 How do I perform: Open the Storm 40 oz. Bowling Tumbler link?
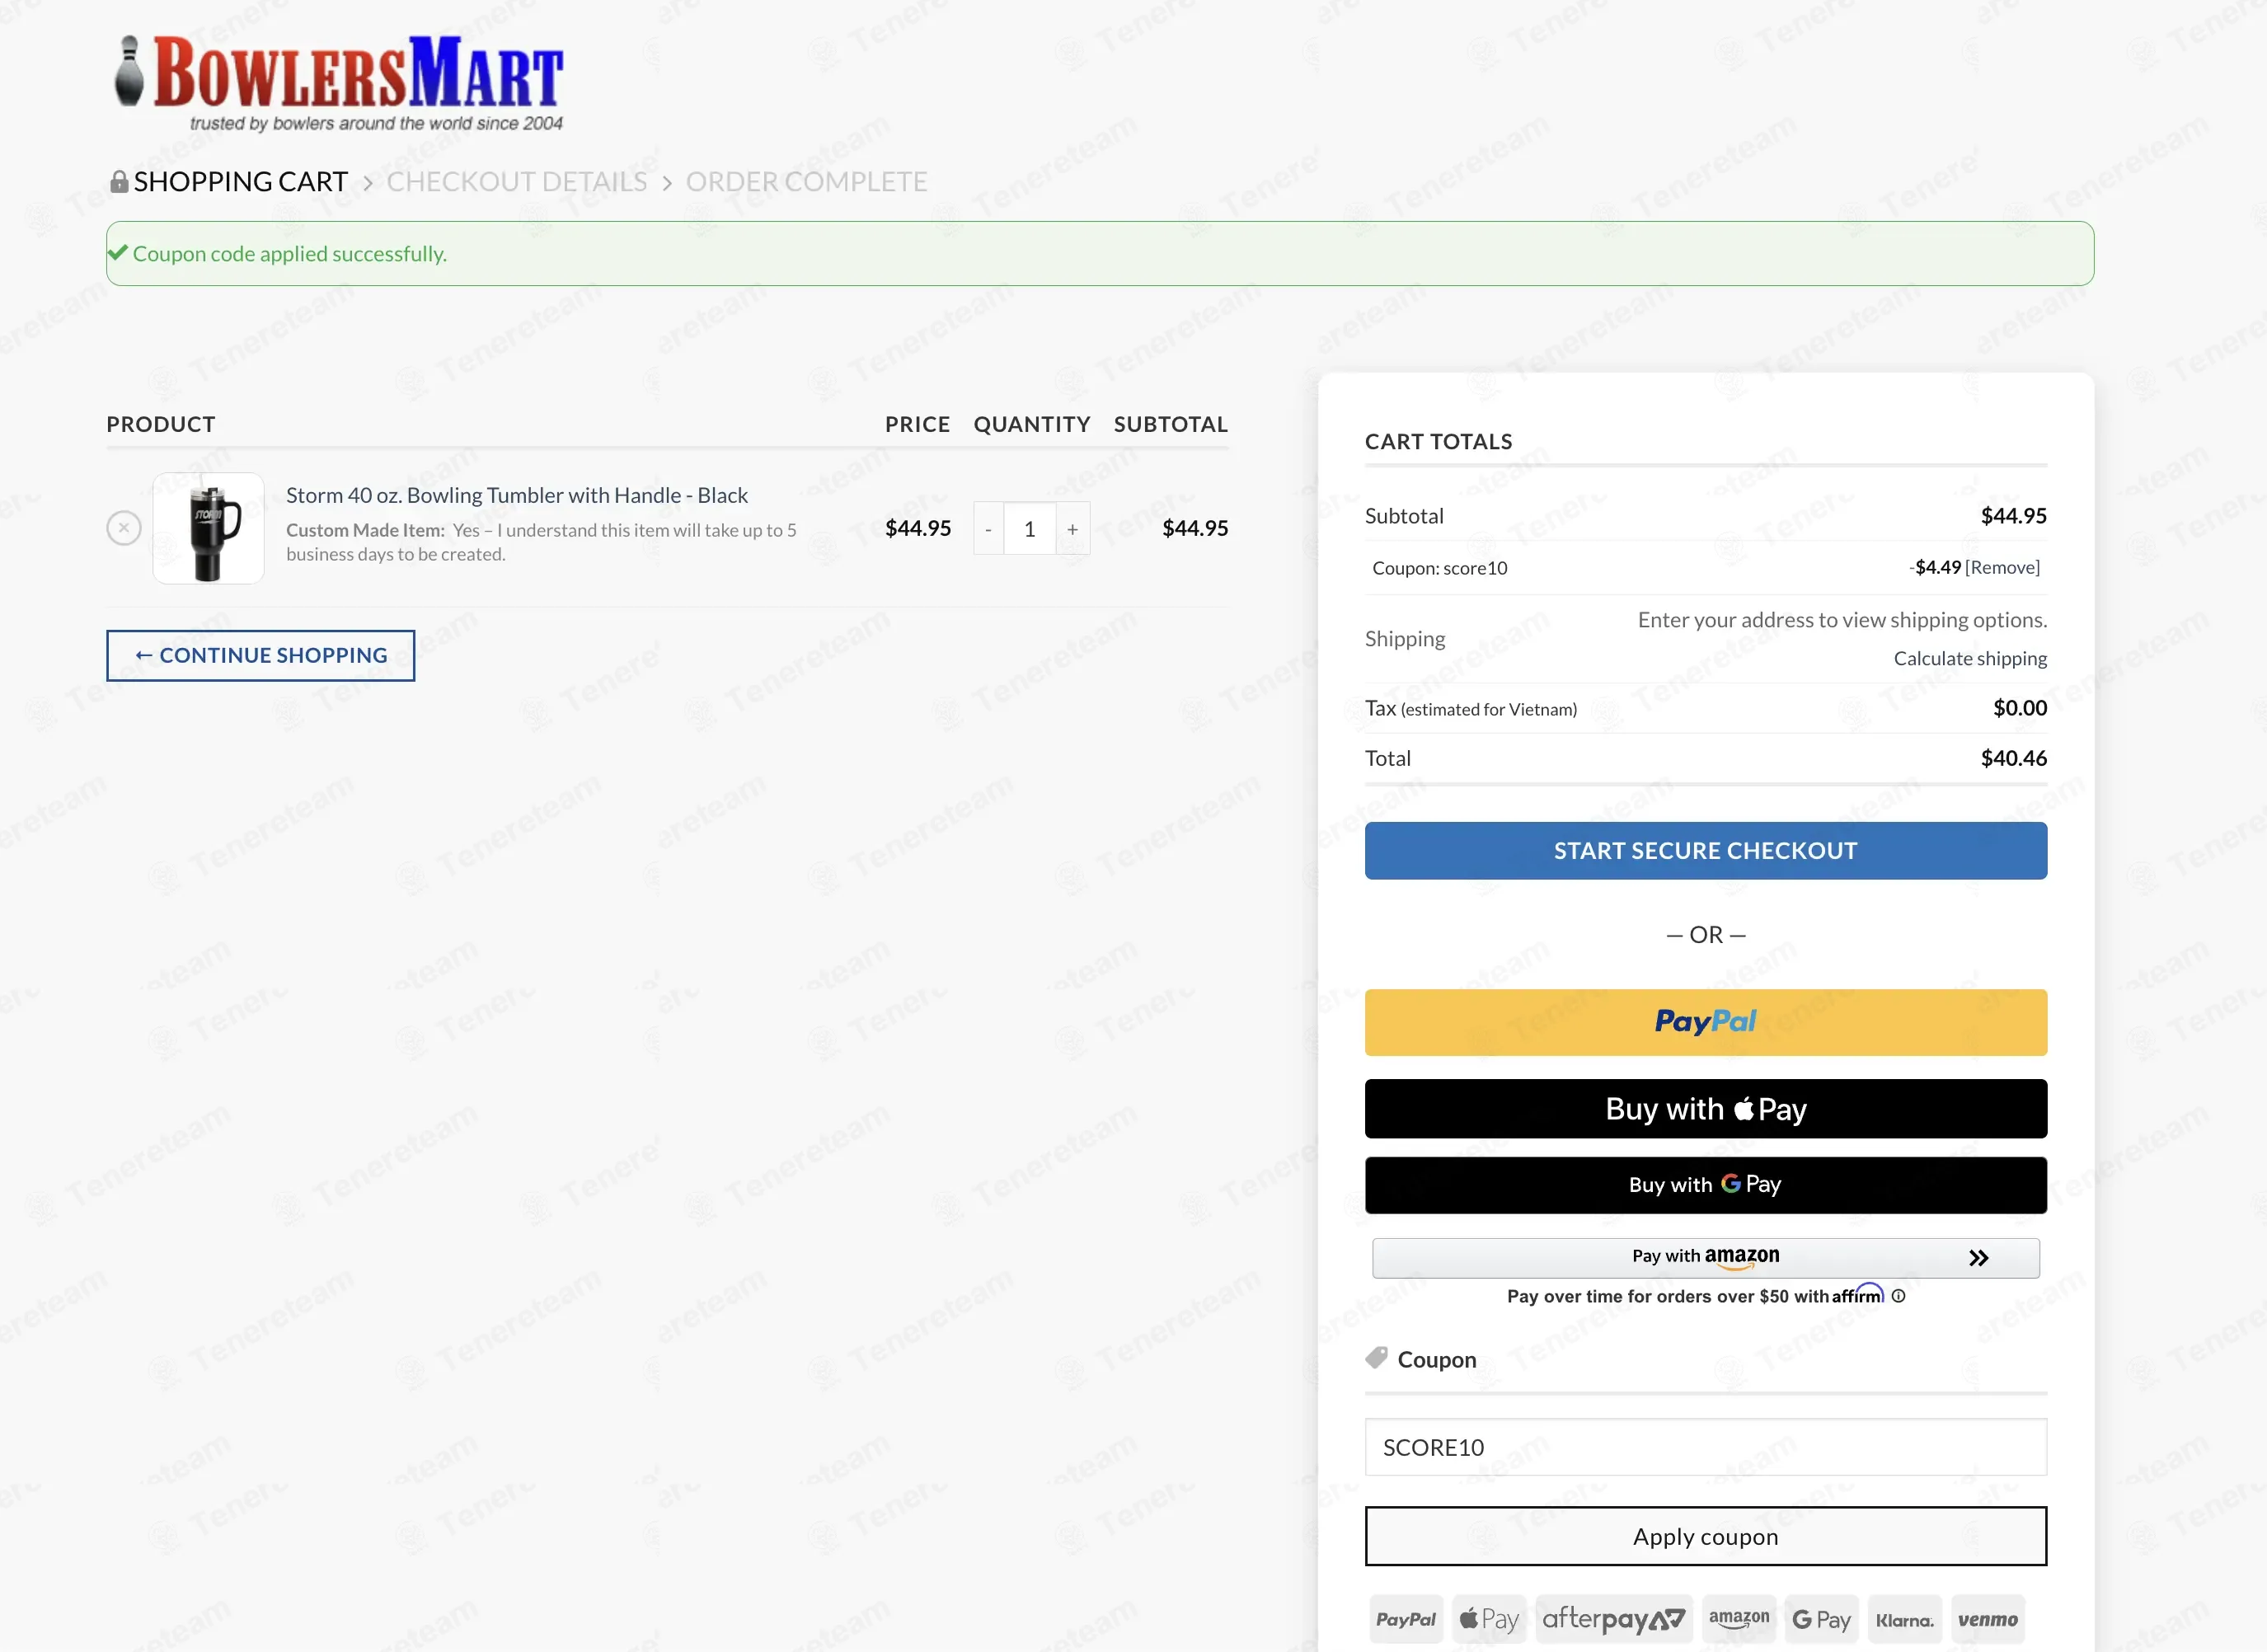pyautogui.click(x=516, y=495)
